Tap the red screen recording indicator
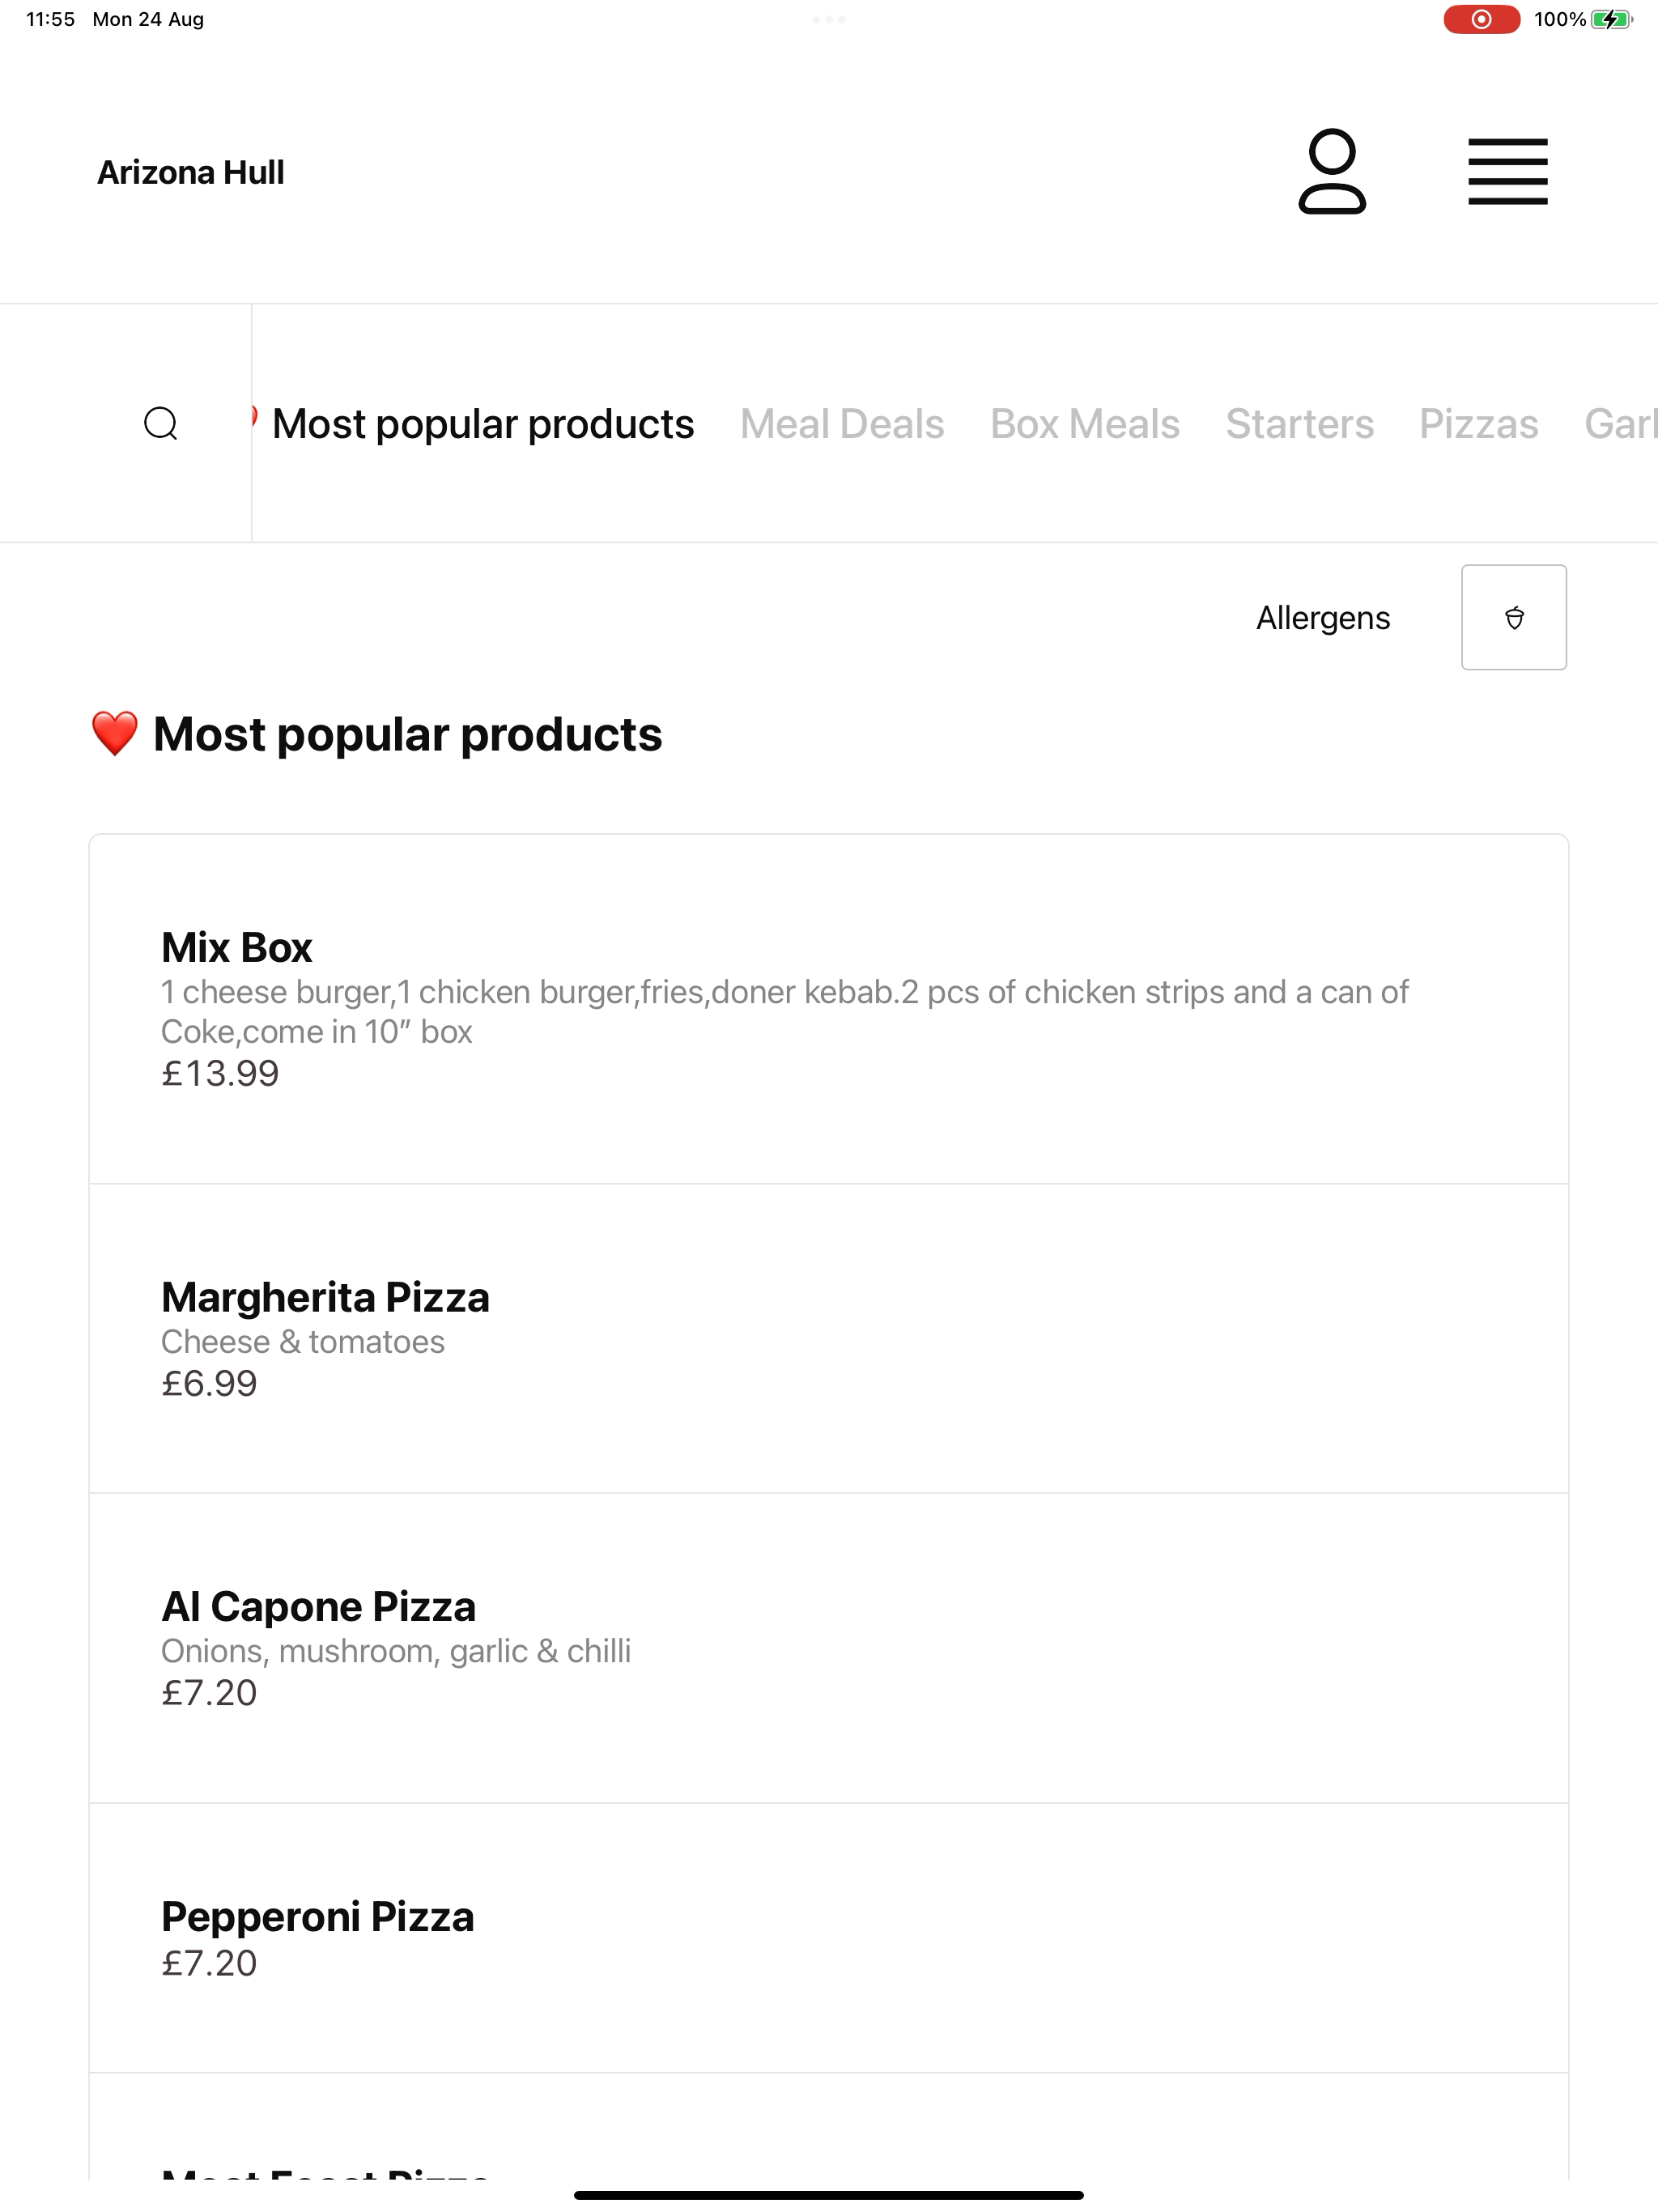Screen dimensions: 1658x2212 [1481, 19]
